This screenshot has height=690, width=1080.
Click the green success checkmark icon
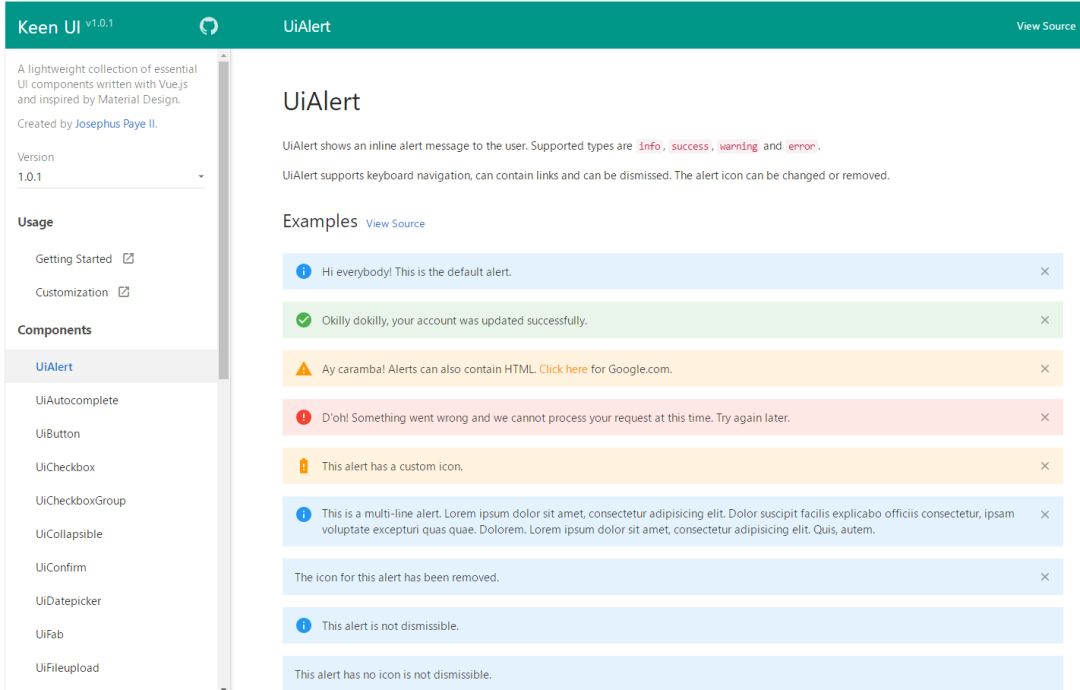click(303, 320)
